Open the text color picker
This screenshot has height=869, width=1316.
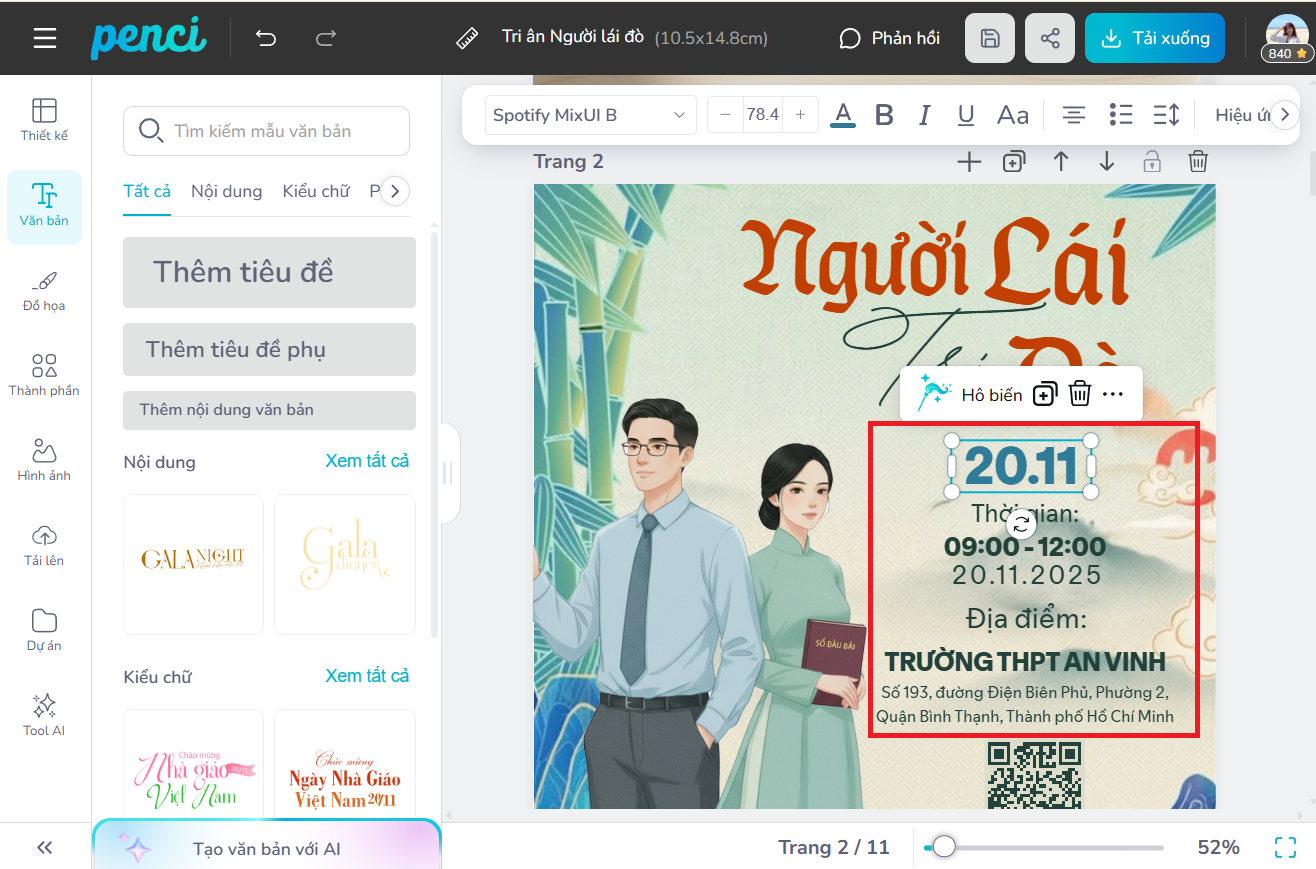[x=844, y=115]
